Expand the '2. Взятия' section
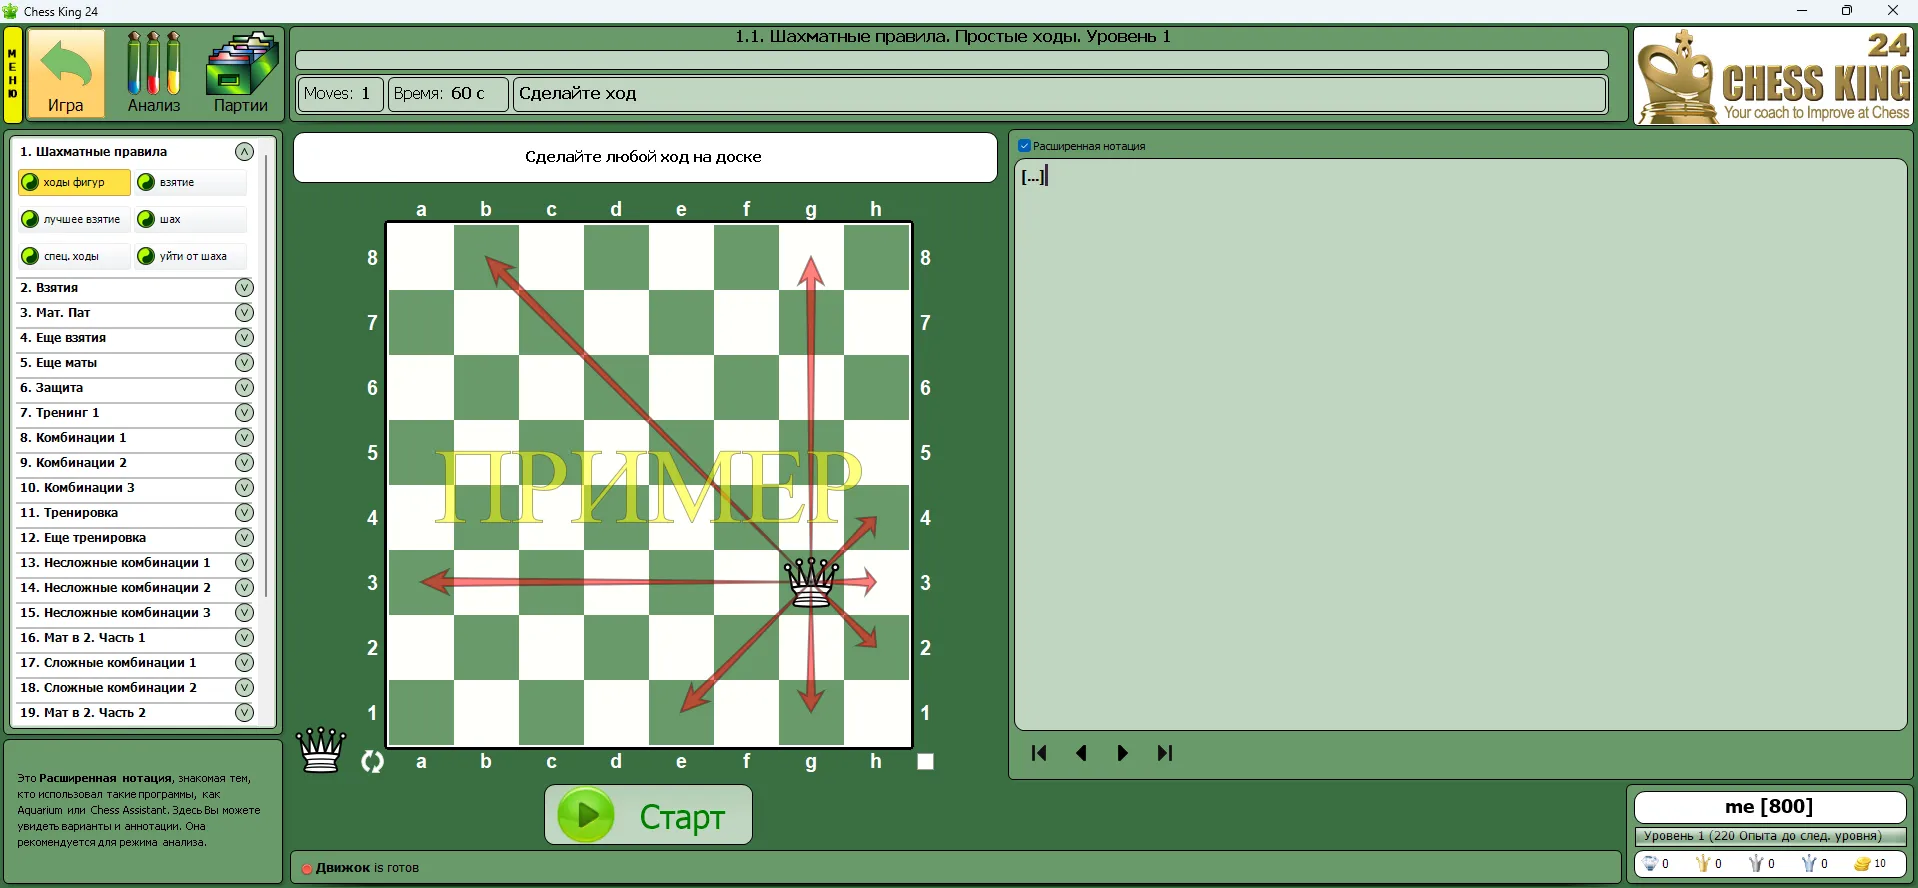The height and width of the screenshot is (888, 1918). 244,288
